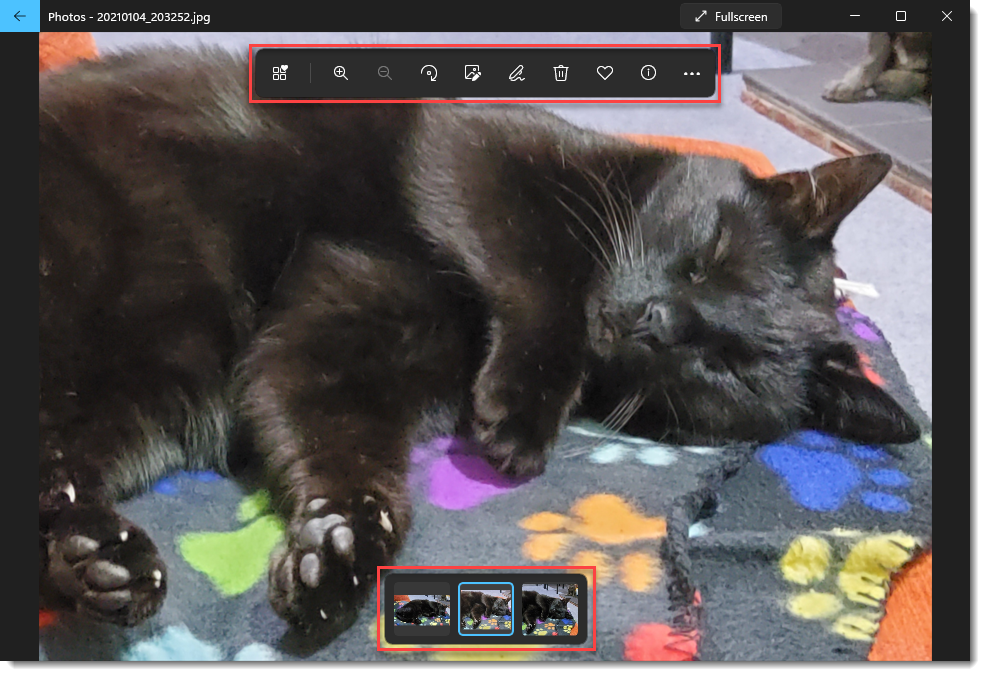The image size is (985, 676).
Task: Select the first filmstrip thumbnail
Action: pyautogui.click(x=421, y=607)
